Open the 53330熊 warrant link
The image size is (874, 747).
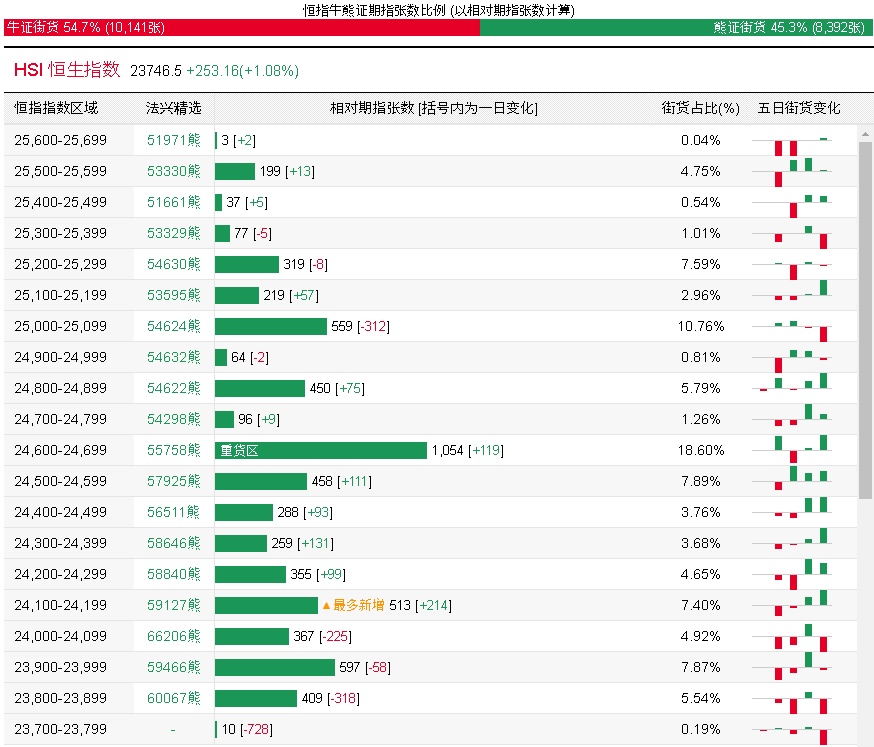(x=173, y=171)
